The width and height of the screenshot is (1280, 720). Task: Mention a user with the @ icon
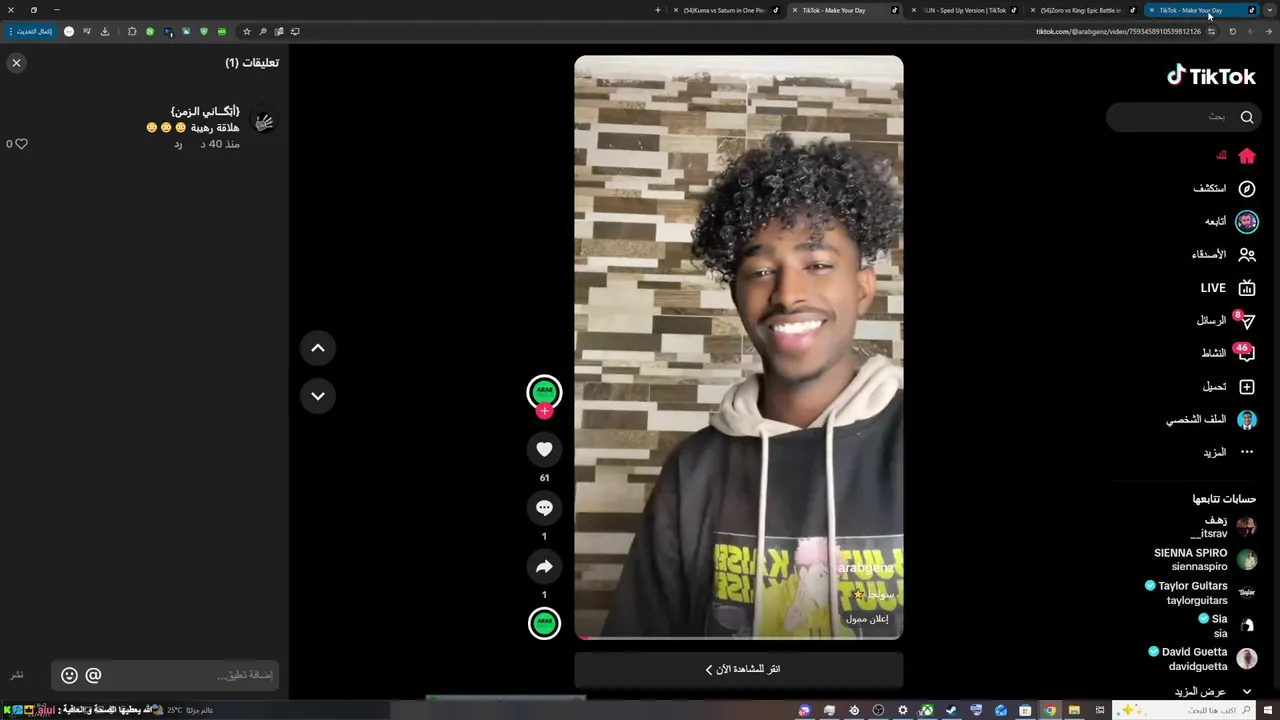pos(93,675)
